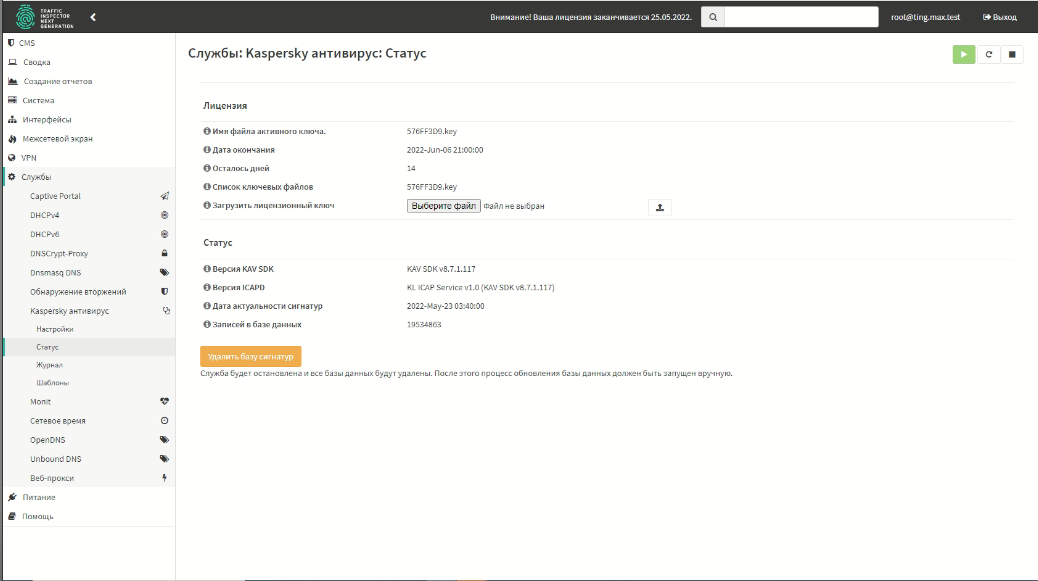
Task: Click the globe icon beside DHCPv6
Action: [164, 234]
